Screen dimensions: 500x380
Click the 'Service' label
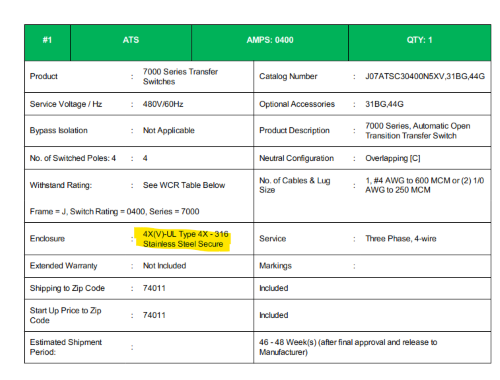pos(273,239)
